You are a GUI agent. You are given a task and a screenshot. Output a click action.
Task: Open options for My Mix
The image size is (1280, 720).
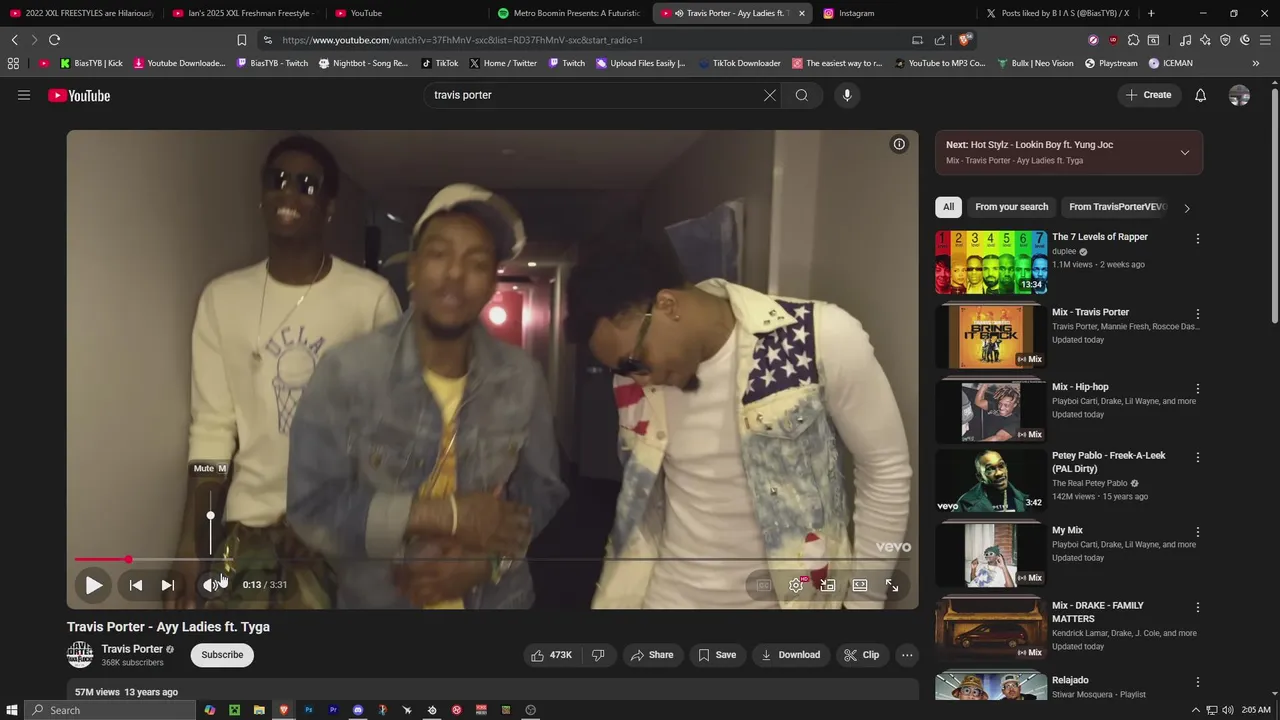(1197, 532)
